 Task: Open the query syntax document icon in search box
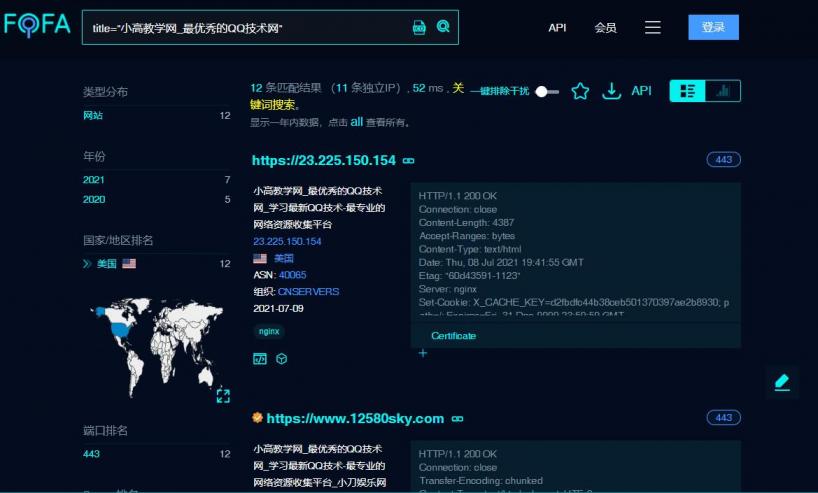point(419,27)
